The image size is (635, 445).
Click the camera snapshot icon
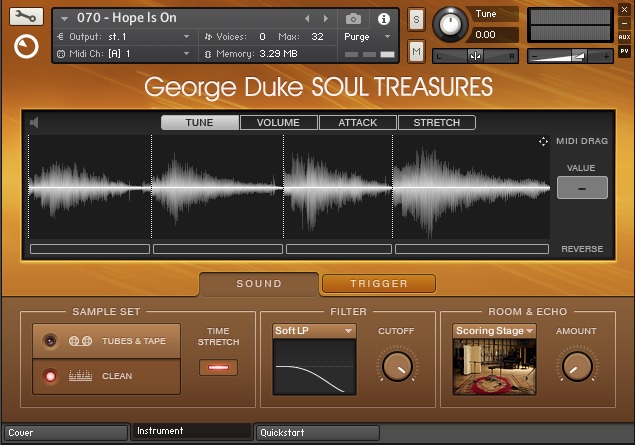pos(354,18)
